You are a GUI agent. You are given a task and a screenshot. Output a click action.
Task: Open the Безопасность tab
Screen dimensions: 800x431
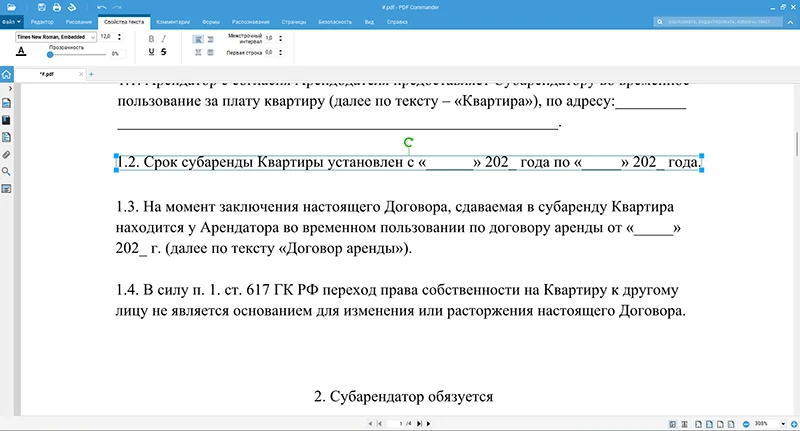(x=335, y=22)
